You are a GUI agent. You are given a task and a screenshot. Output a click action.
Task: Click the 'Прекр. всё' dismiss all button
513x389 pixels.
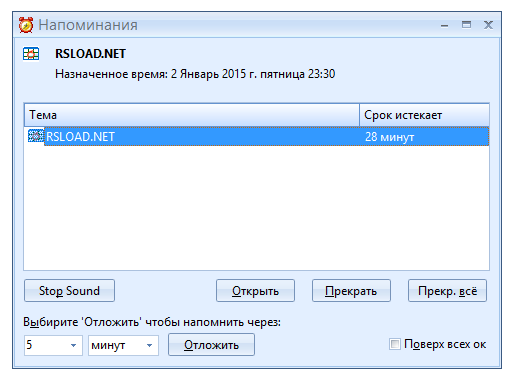(447, 291)
